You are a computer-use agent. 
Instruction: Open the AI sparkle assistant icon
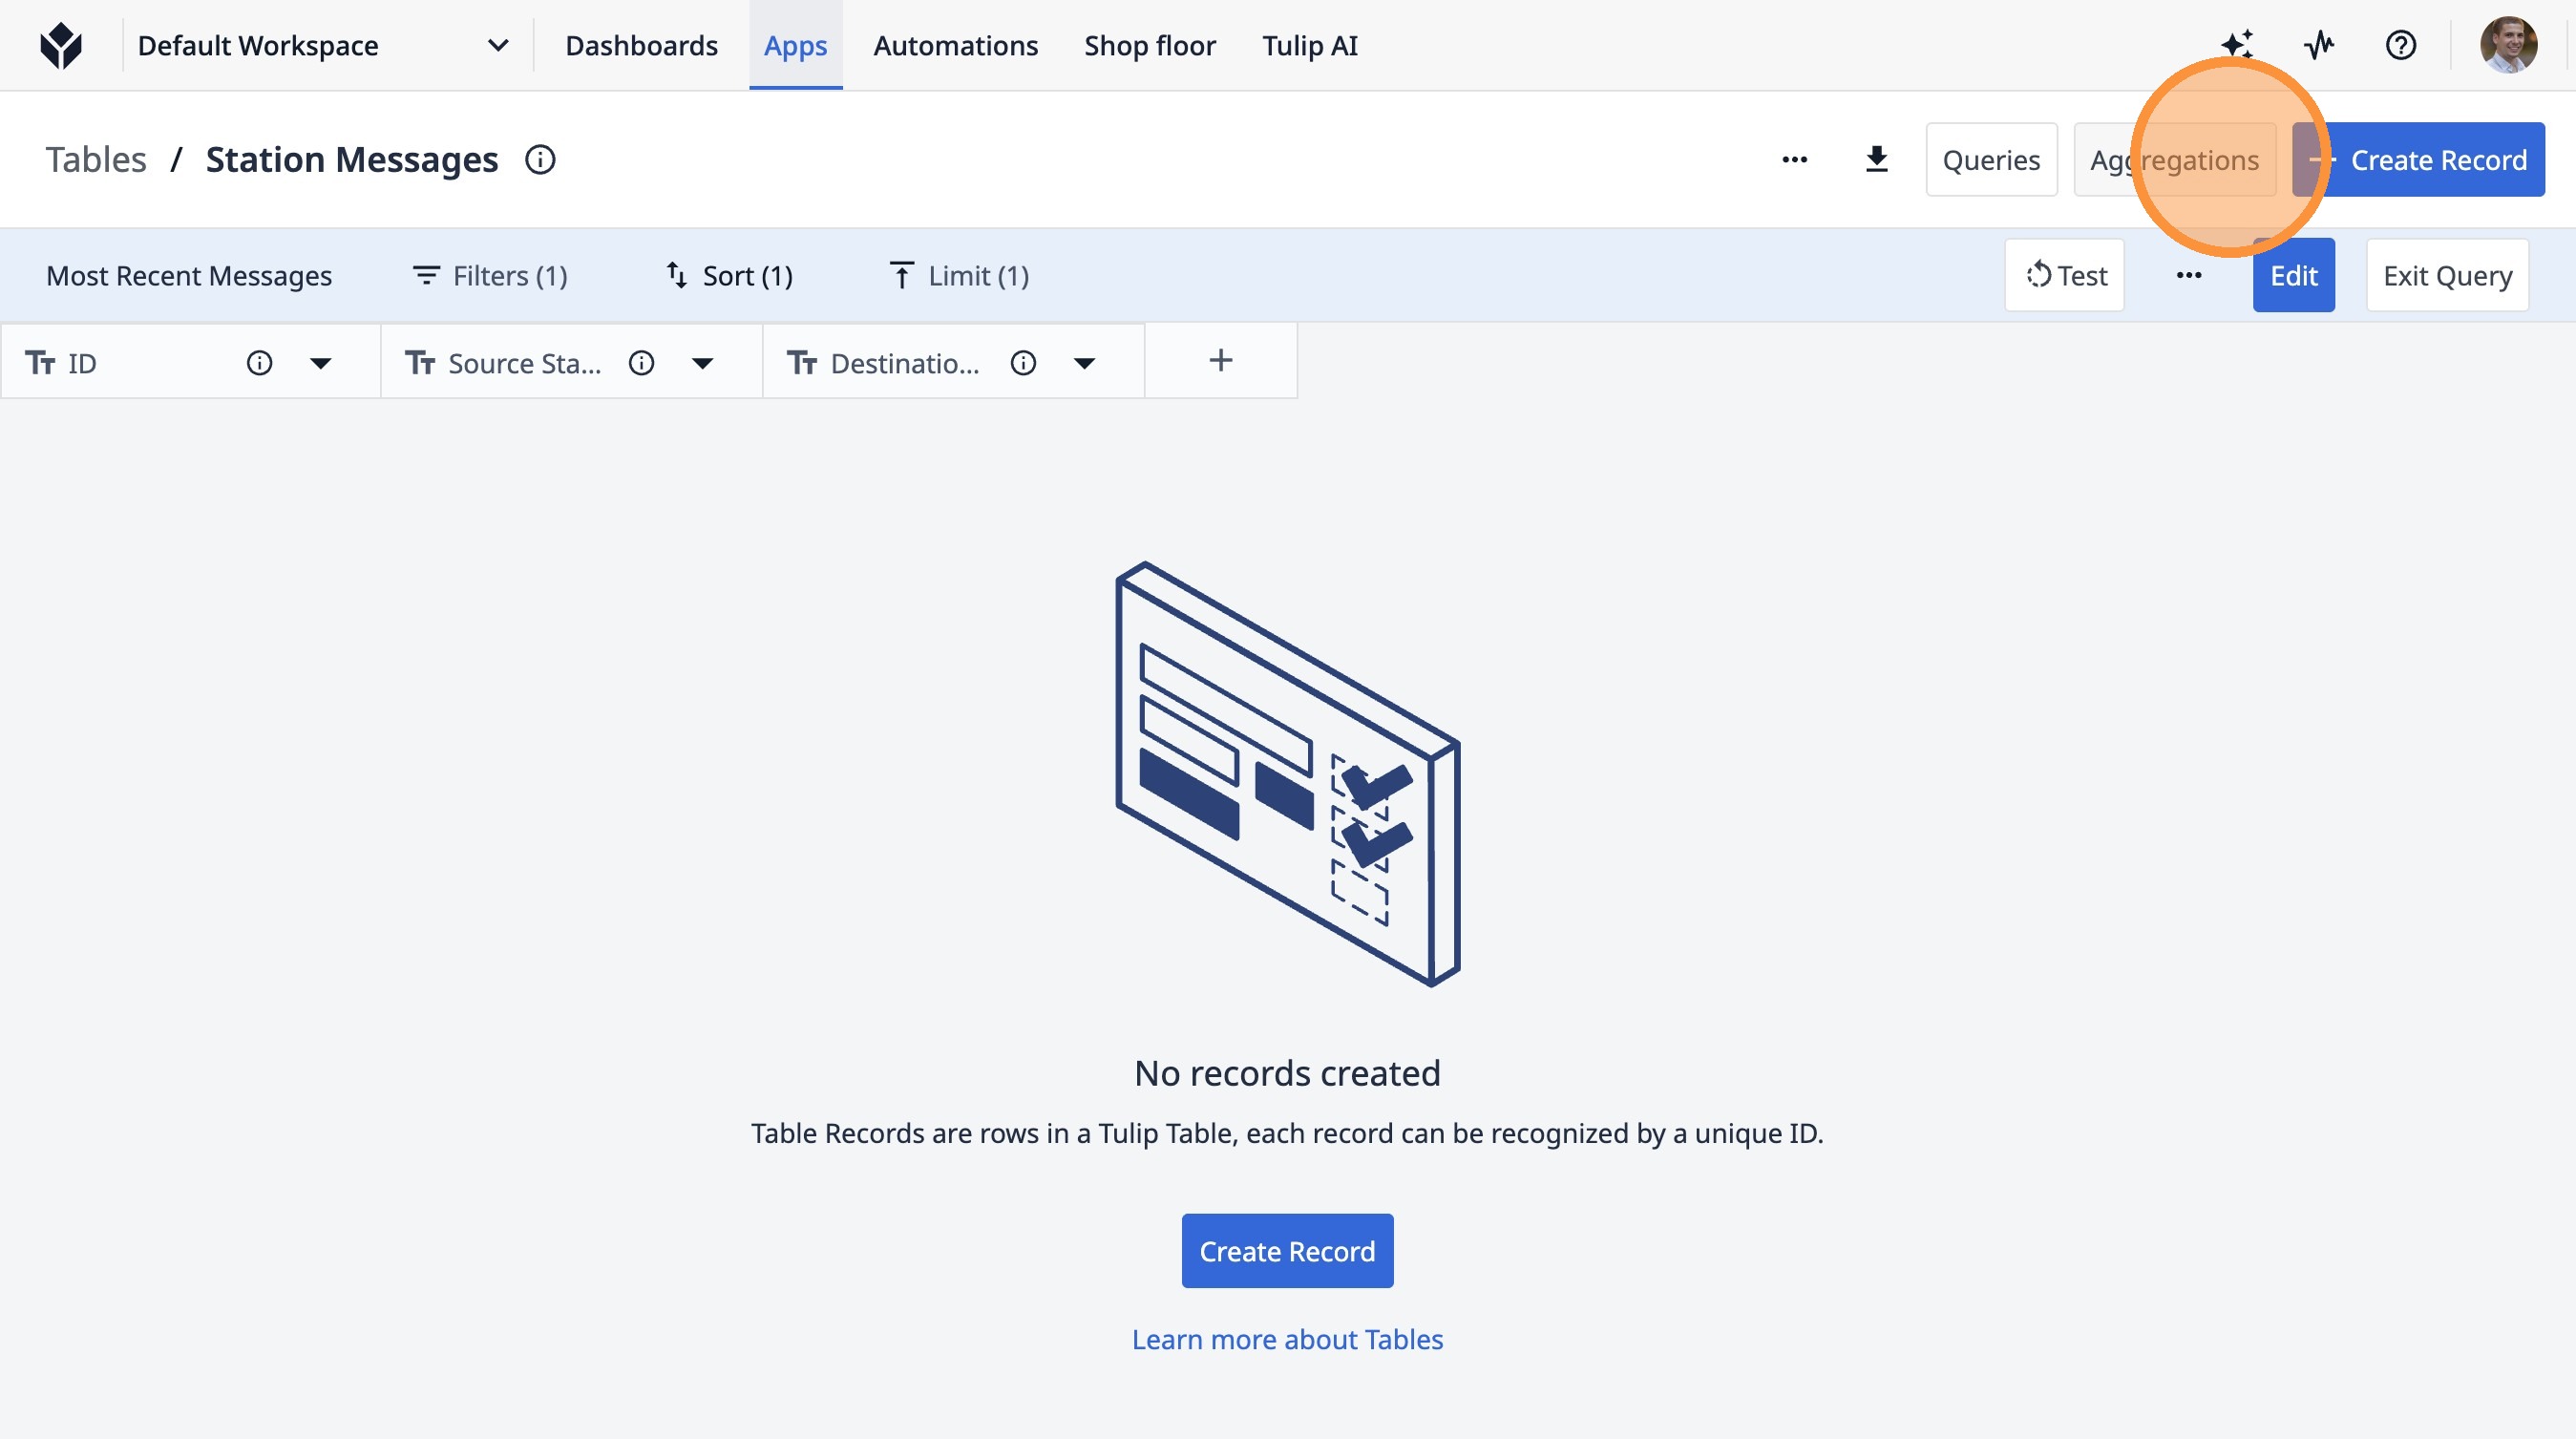(x=2237, y=45)
